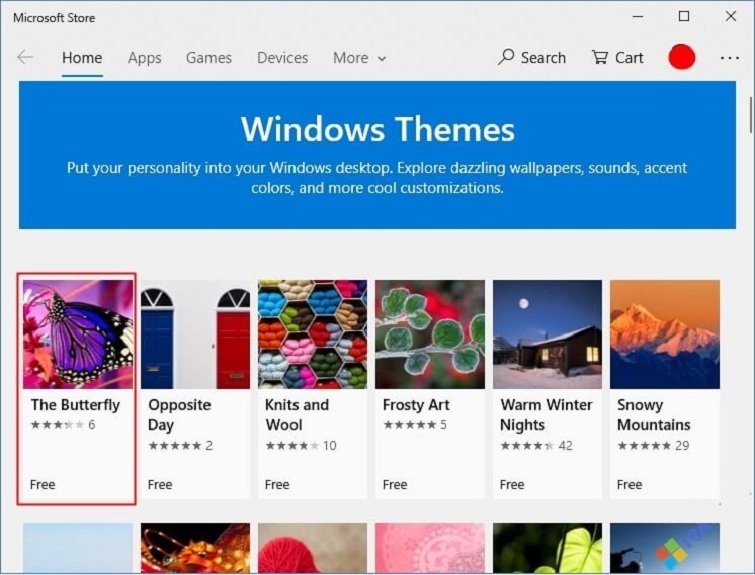Open the Snowy Mountains theme image
Screen dimensions: 755x575
pyautogui.click(x=664, y=334)
